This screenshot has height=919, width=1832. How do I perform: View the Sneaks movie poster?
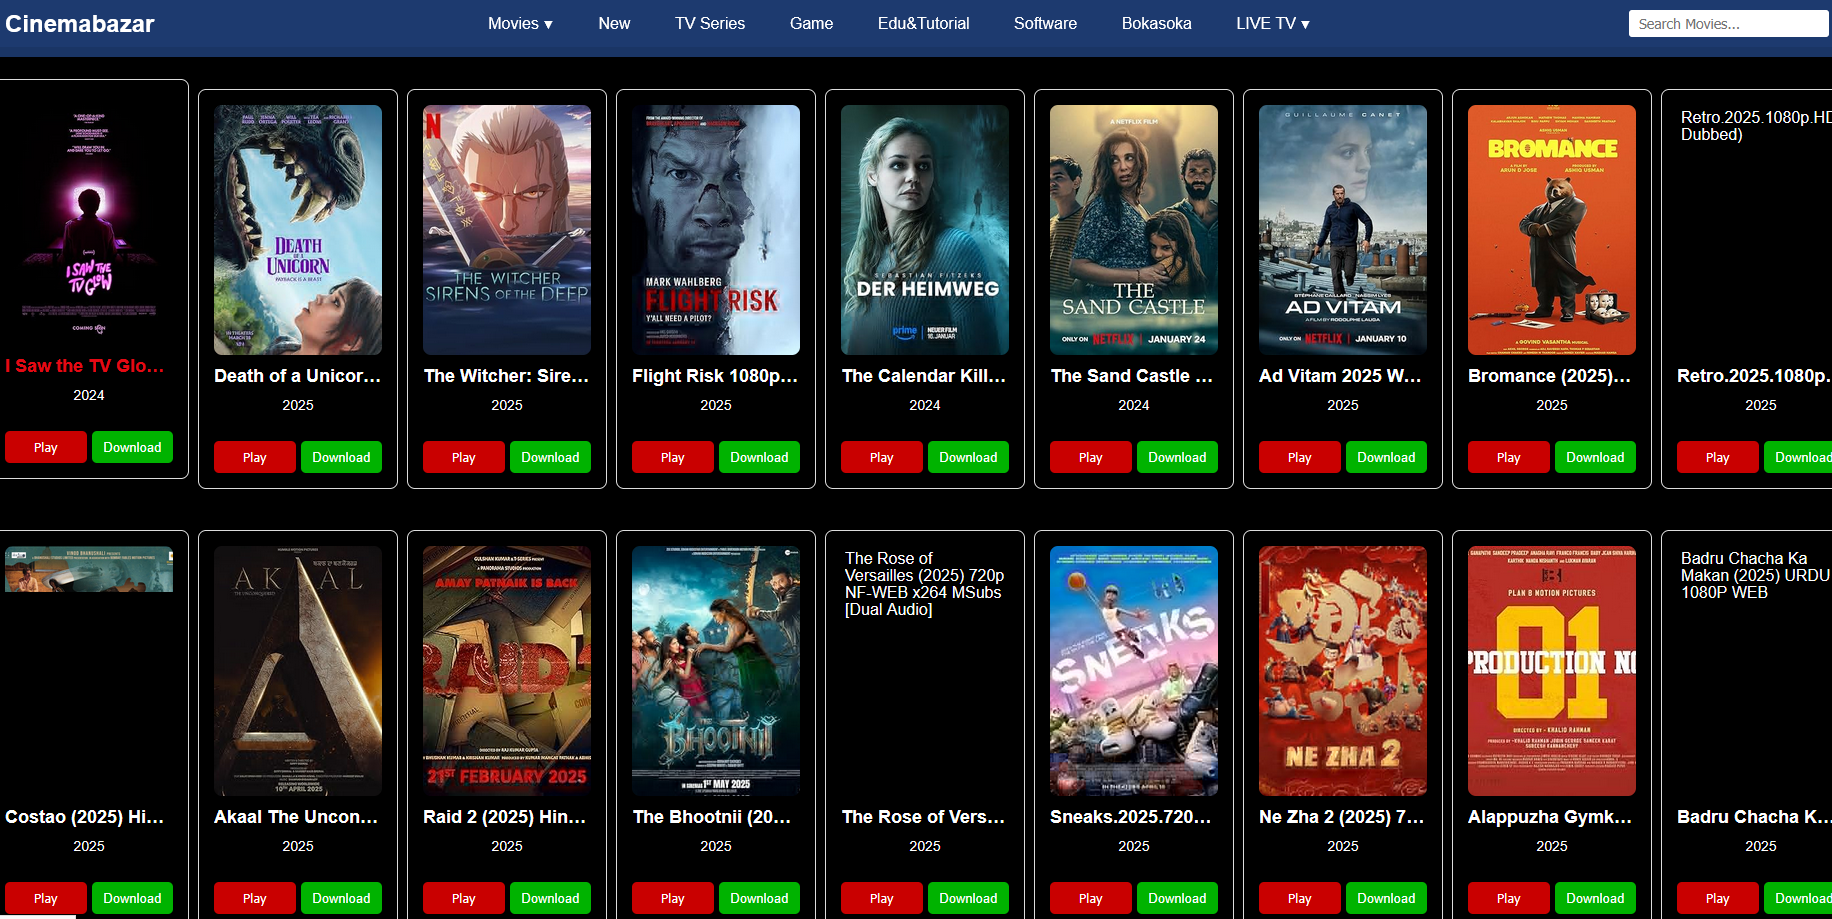point(1134,671)
